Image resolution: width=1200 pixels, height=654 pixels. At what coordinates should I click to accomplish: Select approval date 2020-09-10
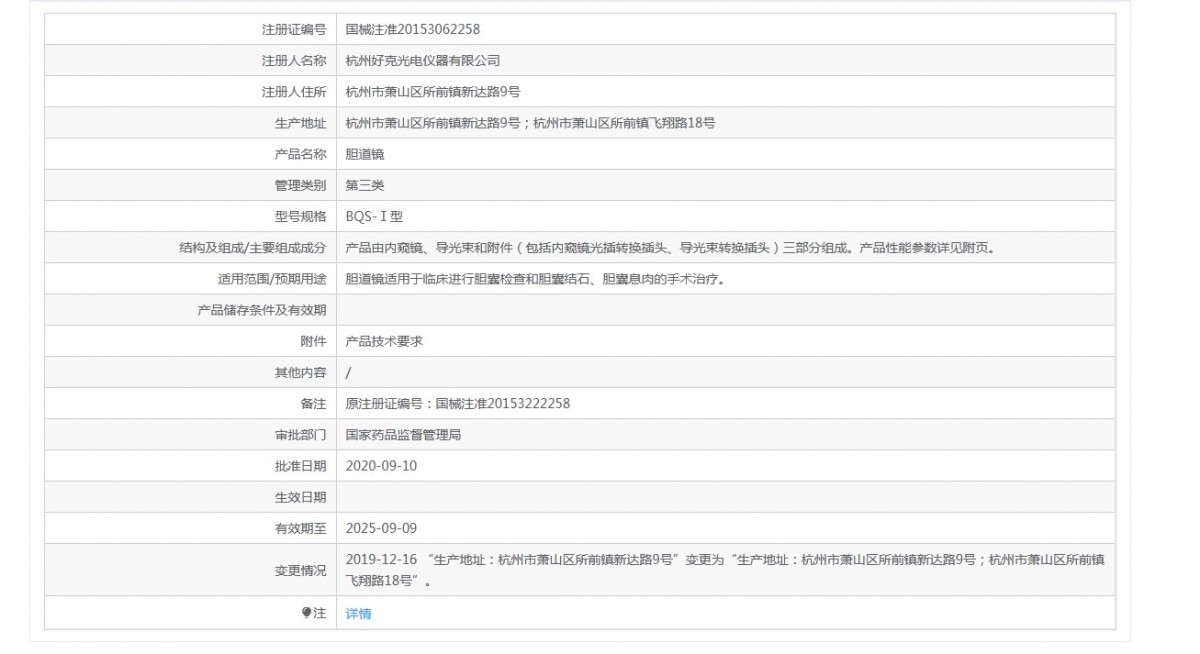pyautogui.click(x=381, y=465)
